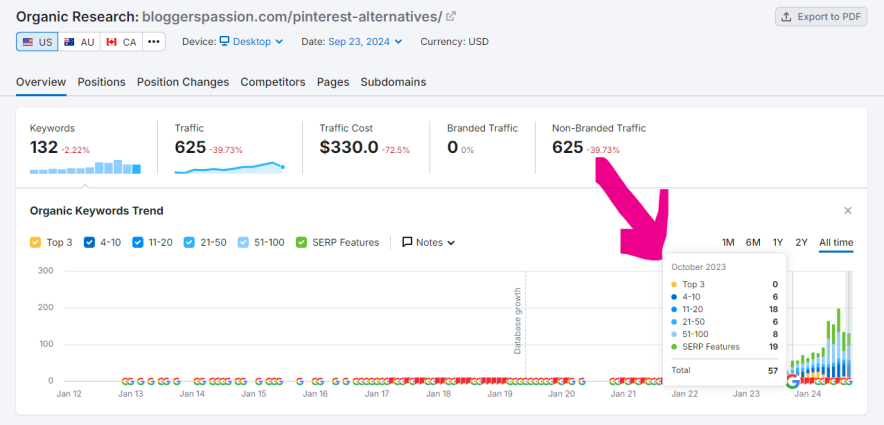Viewport: 884px width, 425px height.
Task: Switch to the AU database
Action: tap(80, 42)
